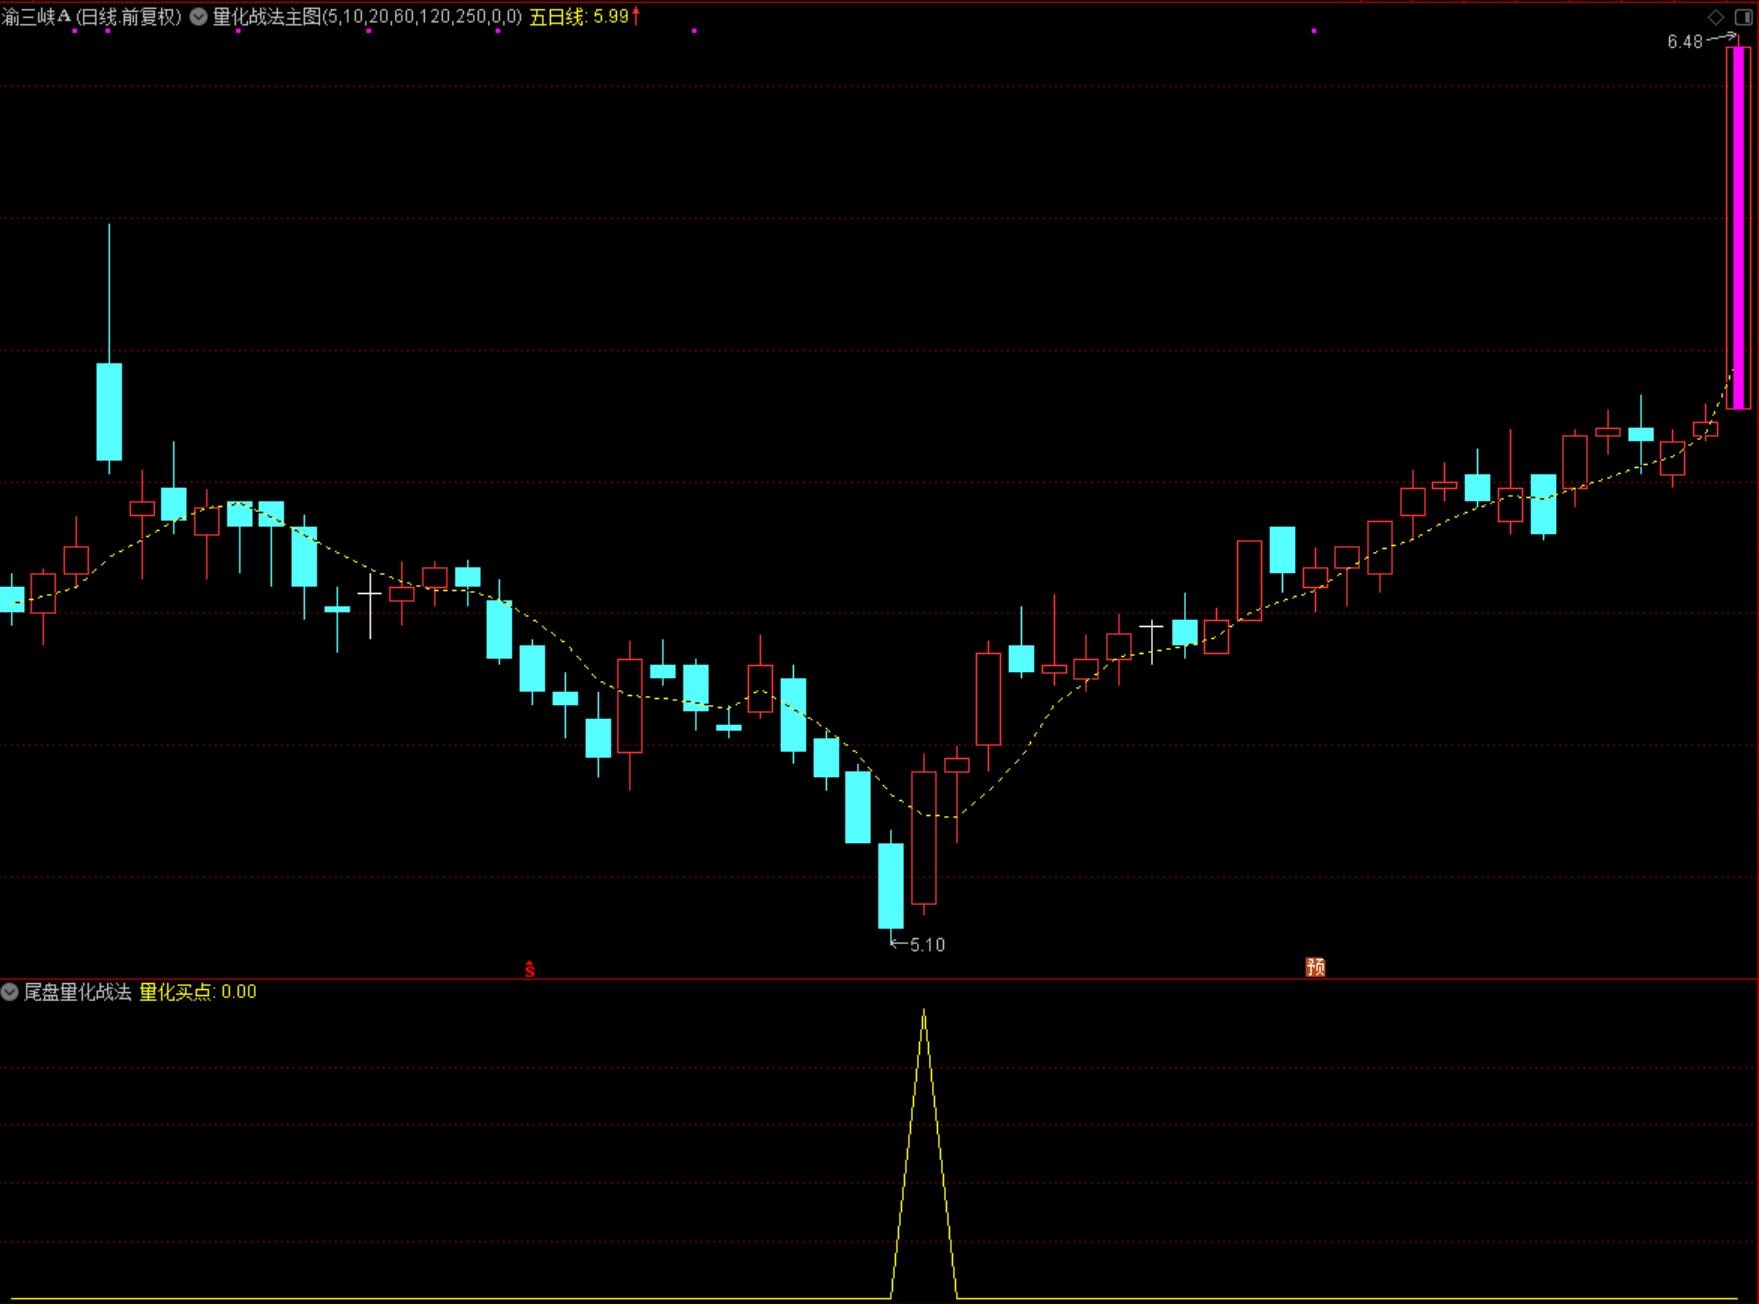The height and width of the screenshot is (1304, 1759).
Task: Click the 量化买点: 0.00 value
Action: pyautogui.click(x=198, y=992)
